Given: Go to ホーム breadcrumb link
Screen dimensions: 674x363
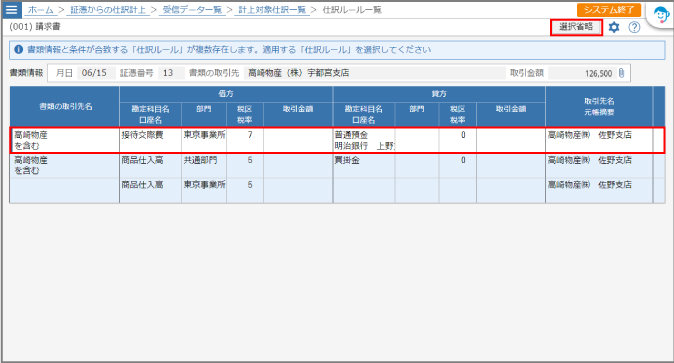Looking at the screenshot, I should coord(41,9).
